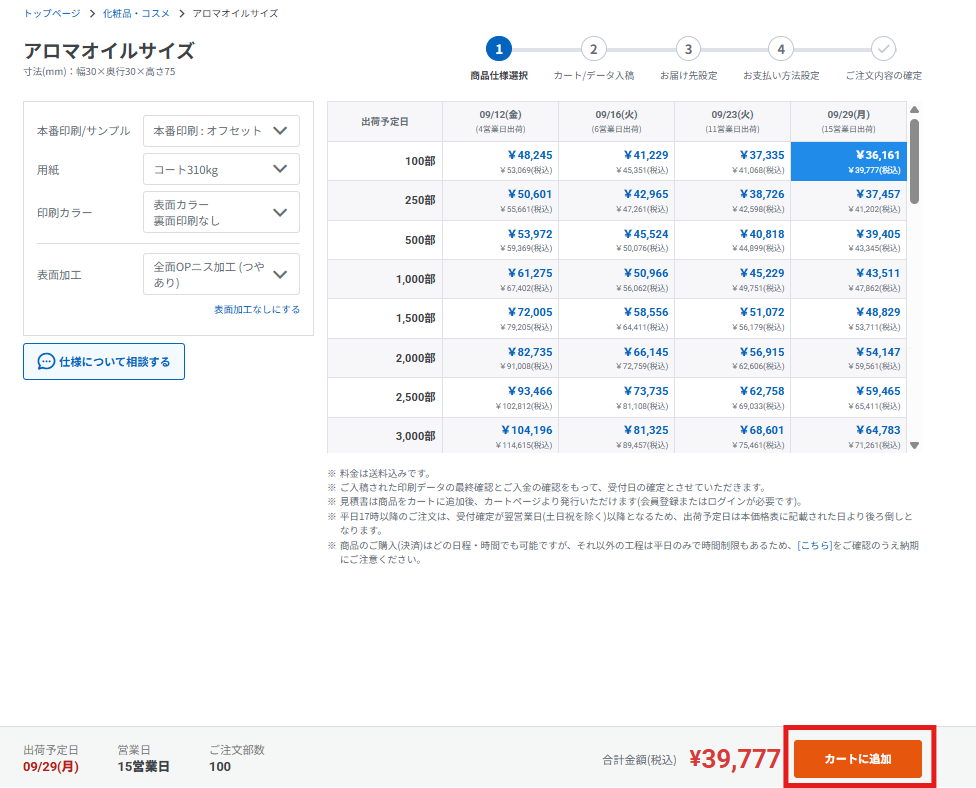Select price ¥64,783 for 3,000部
The width and height of the screenshot is (976, 788).
tap(848, 436)
